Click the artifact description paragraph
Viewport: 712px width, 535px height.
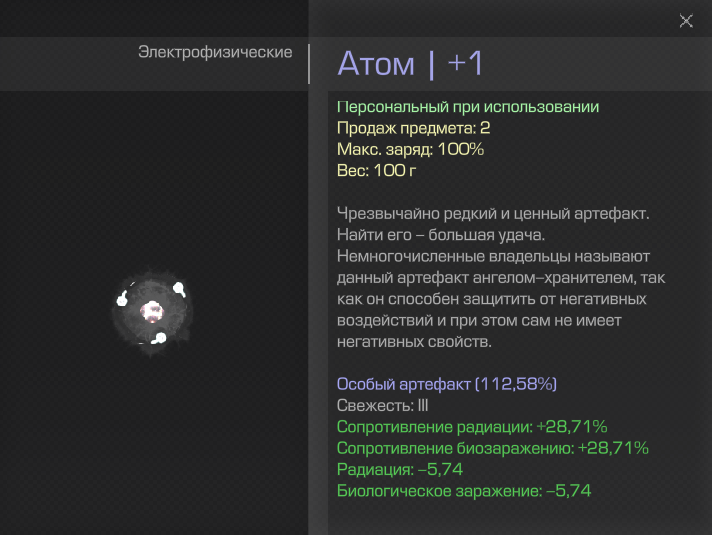[x=501, y=277]
